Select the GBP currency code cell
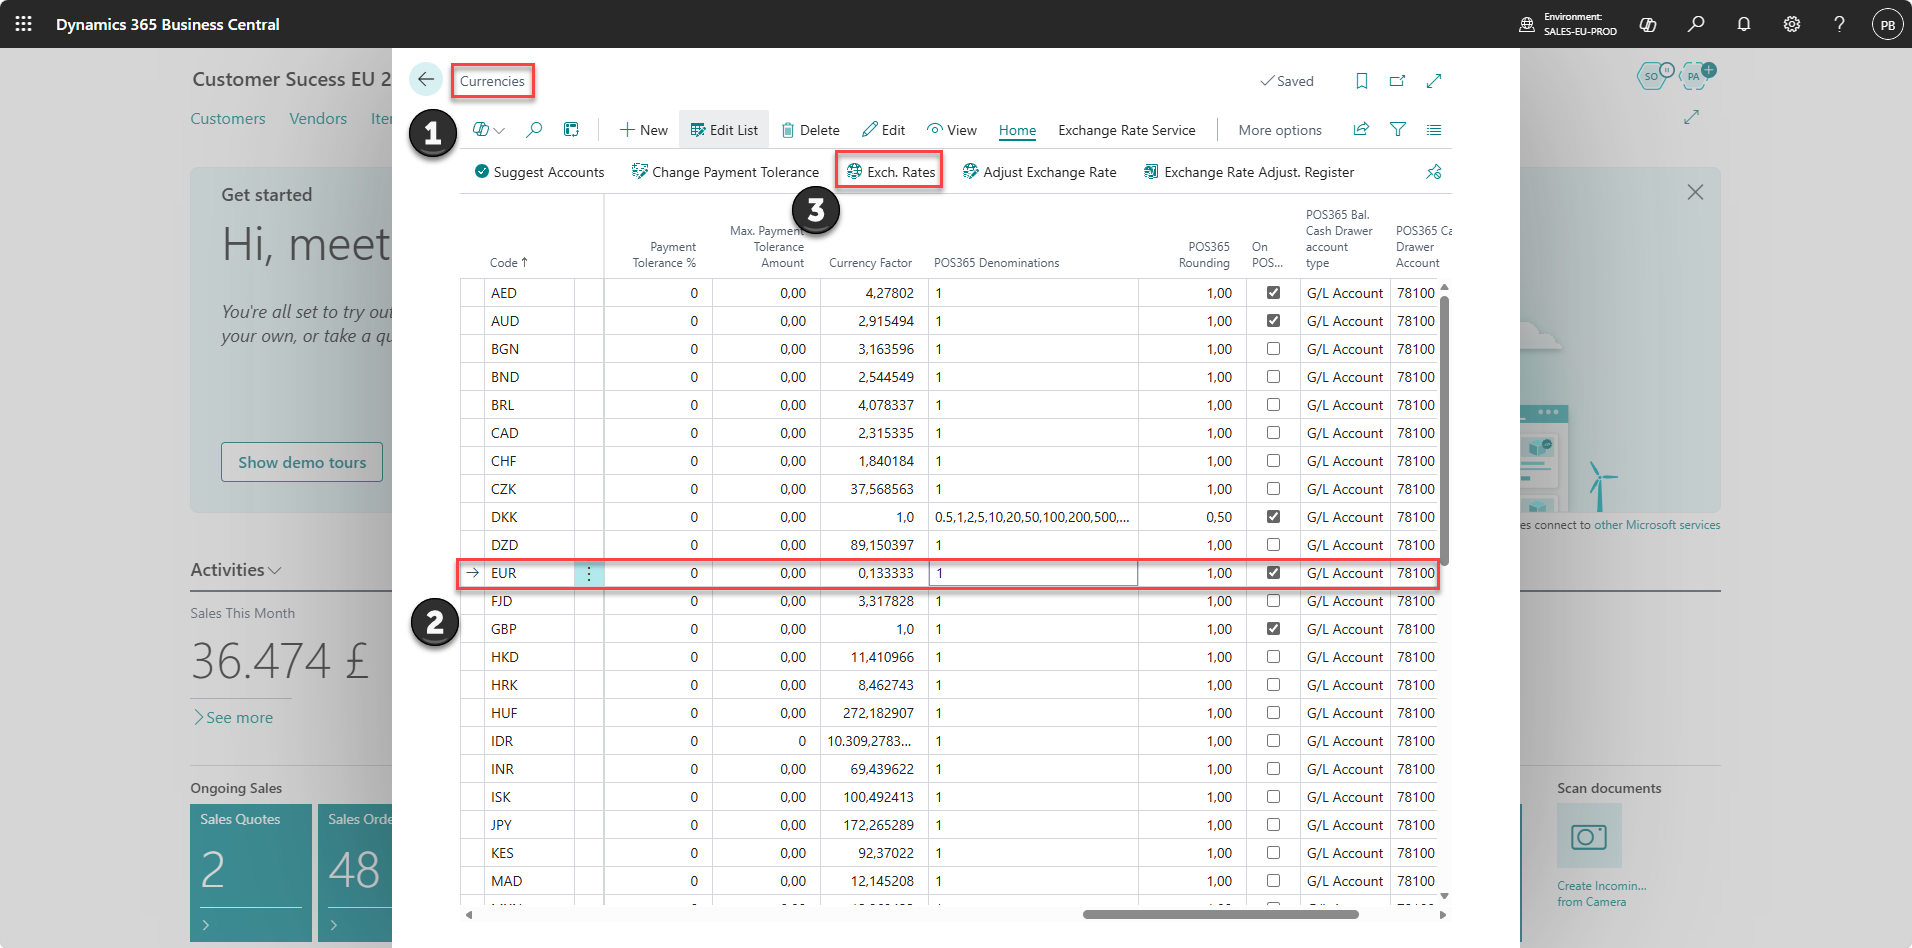 pyautogui.click(x=531, y=629)
